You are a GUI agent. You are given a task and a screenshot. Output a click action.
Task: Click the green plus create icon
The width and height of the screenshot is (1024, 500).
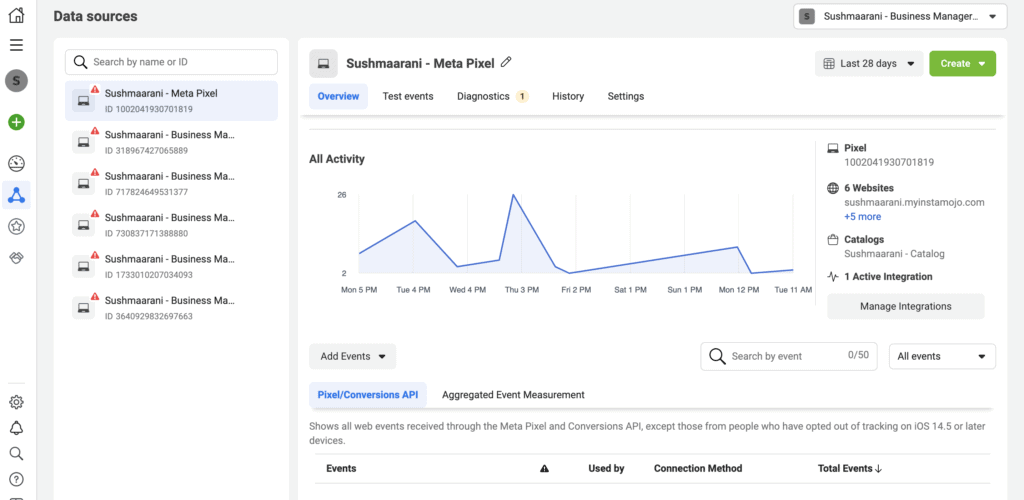tap(16, 122)
